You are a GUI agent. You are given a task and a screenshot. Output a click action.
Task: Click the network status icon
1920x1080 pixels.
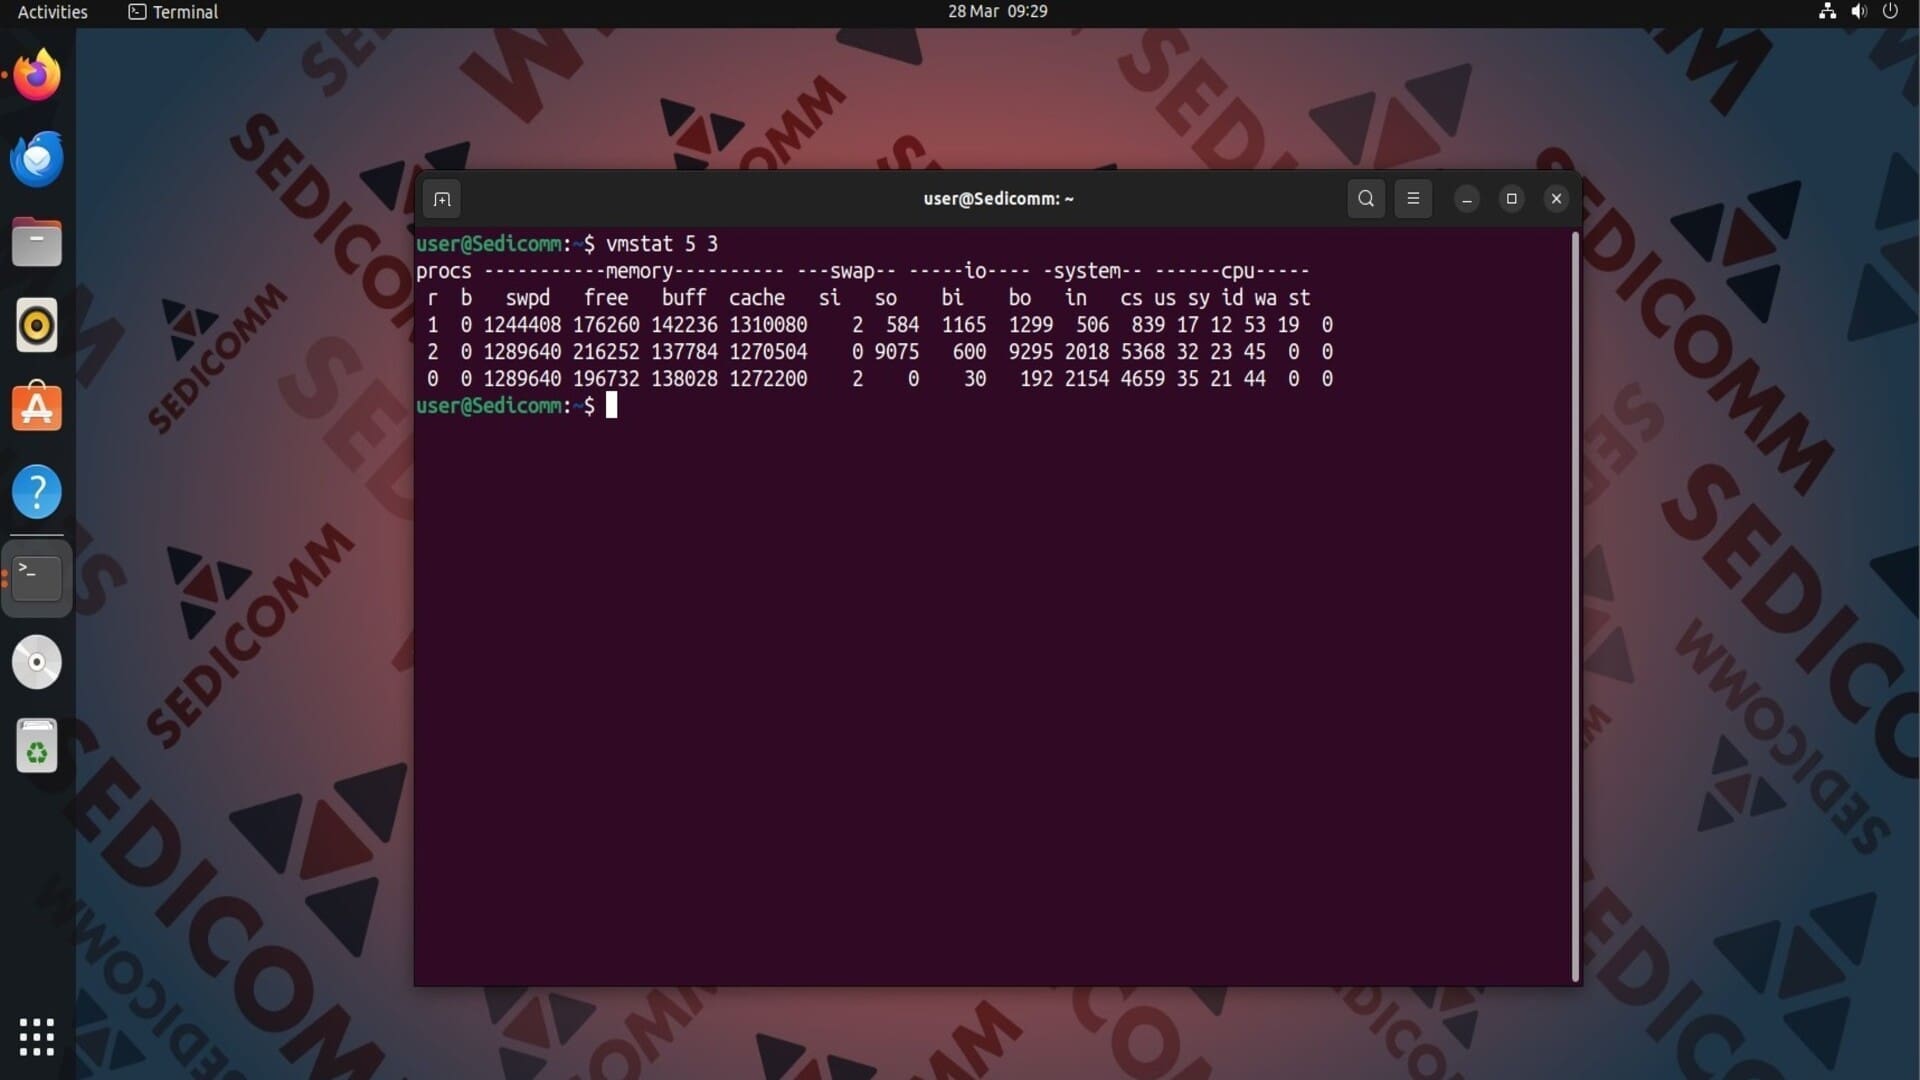(1827, 12)
